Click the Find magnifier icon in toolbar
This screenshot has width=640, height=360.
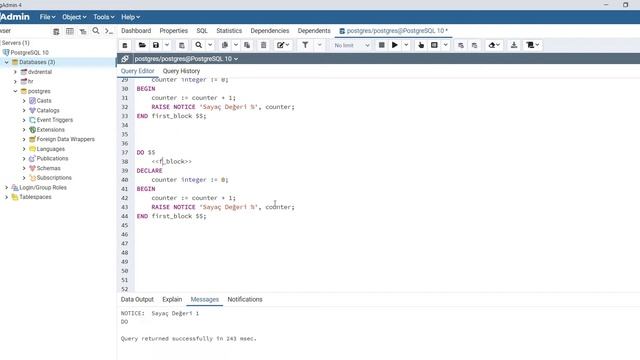(199, 45)
